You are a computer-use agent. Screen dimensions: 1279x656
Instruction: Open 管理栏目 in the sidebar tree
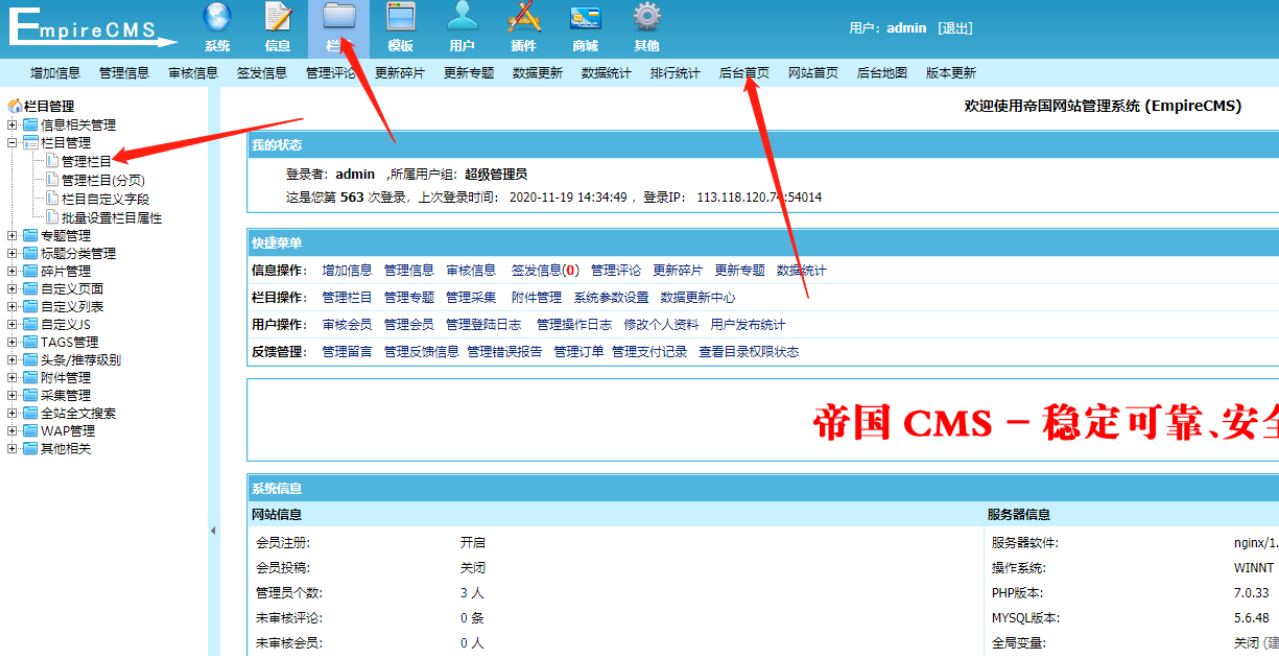[x=86, y=161]
